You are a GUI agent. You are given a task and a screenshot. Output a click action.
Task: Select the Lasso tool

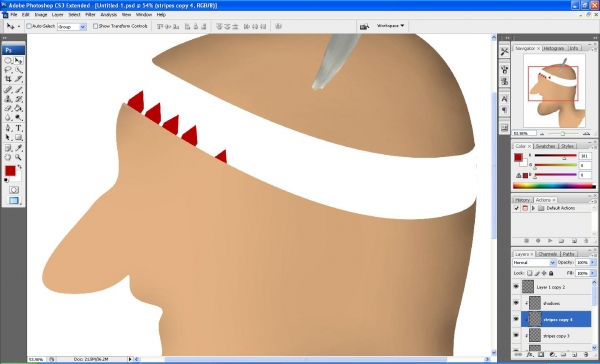[8, 70]
